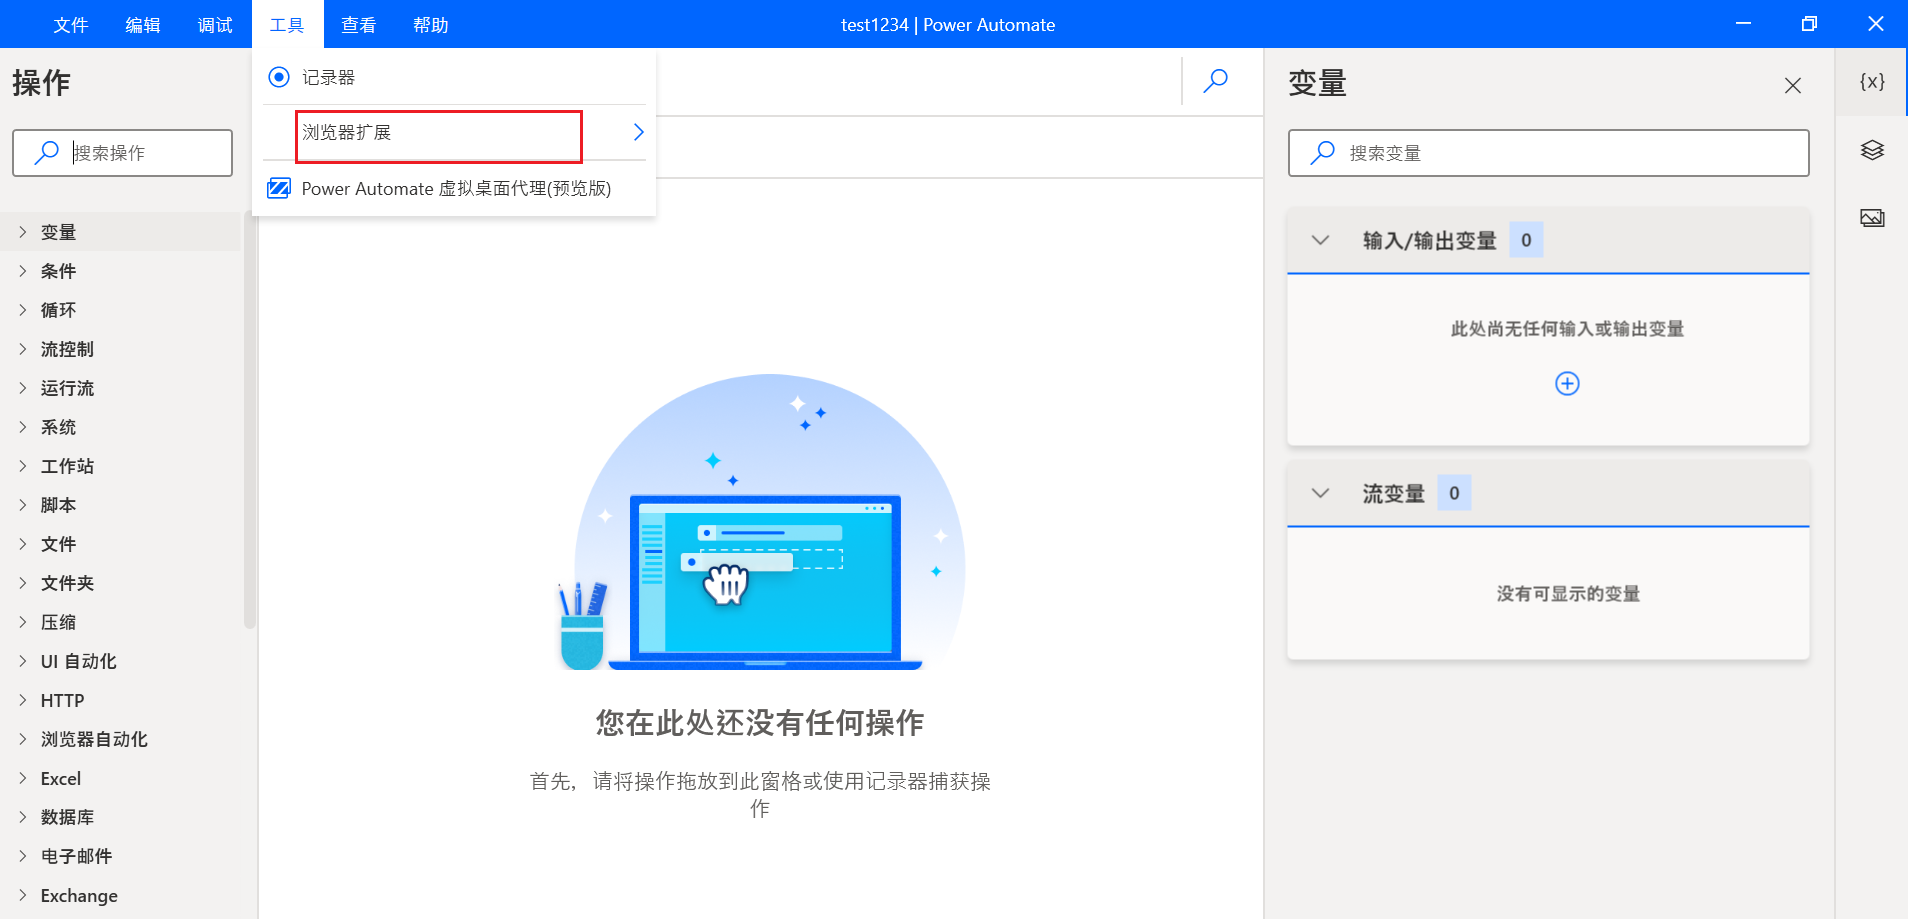Click the 搜索变量 input field
Viewport: 1908px width, 919px height.
pos(1548,153)
